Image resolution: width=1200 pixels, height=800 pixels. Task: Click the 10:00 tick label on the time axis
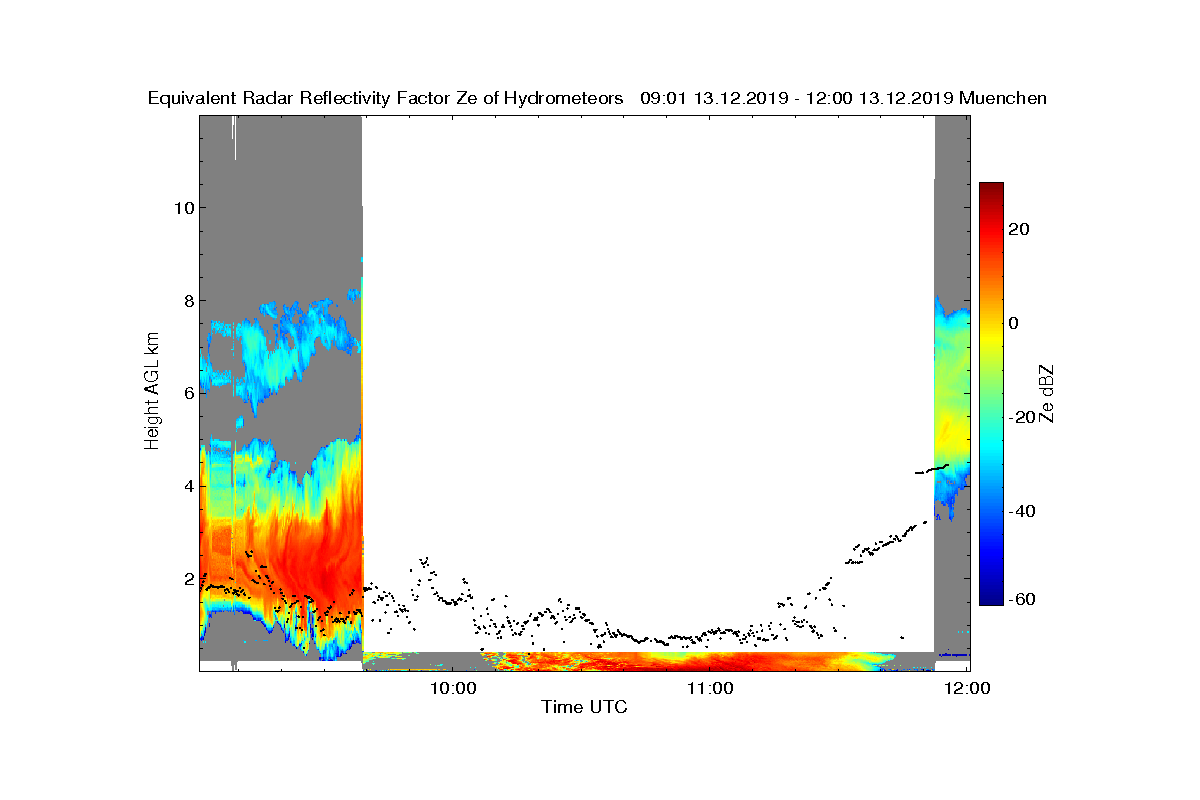click(x=452, y=688)
